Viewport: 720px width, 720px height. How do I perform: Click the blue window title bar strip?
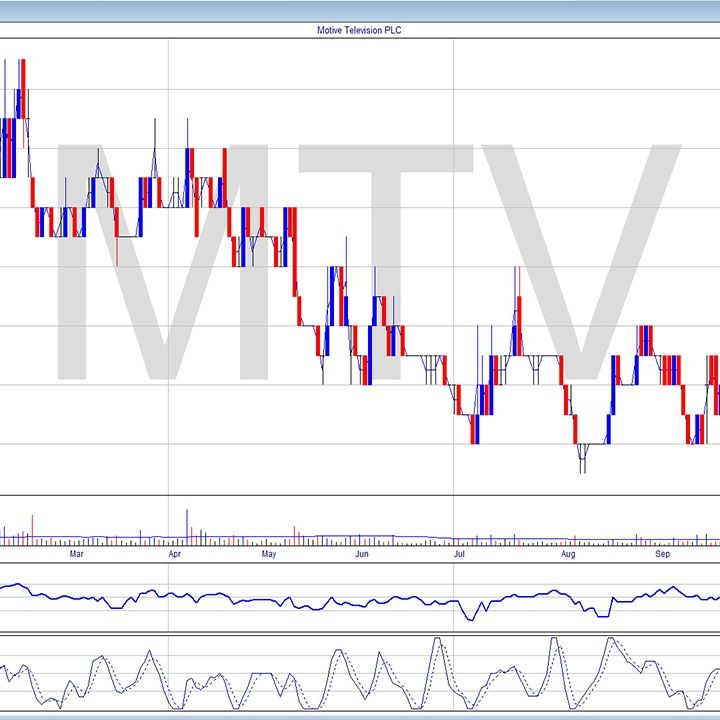coord(359,10)
